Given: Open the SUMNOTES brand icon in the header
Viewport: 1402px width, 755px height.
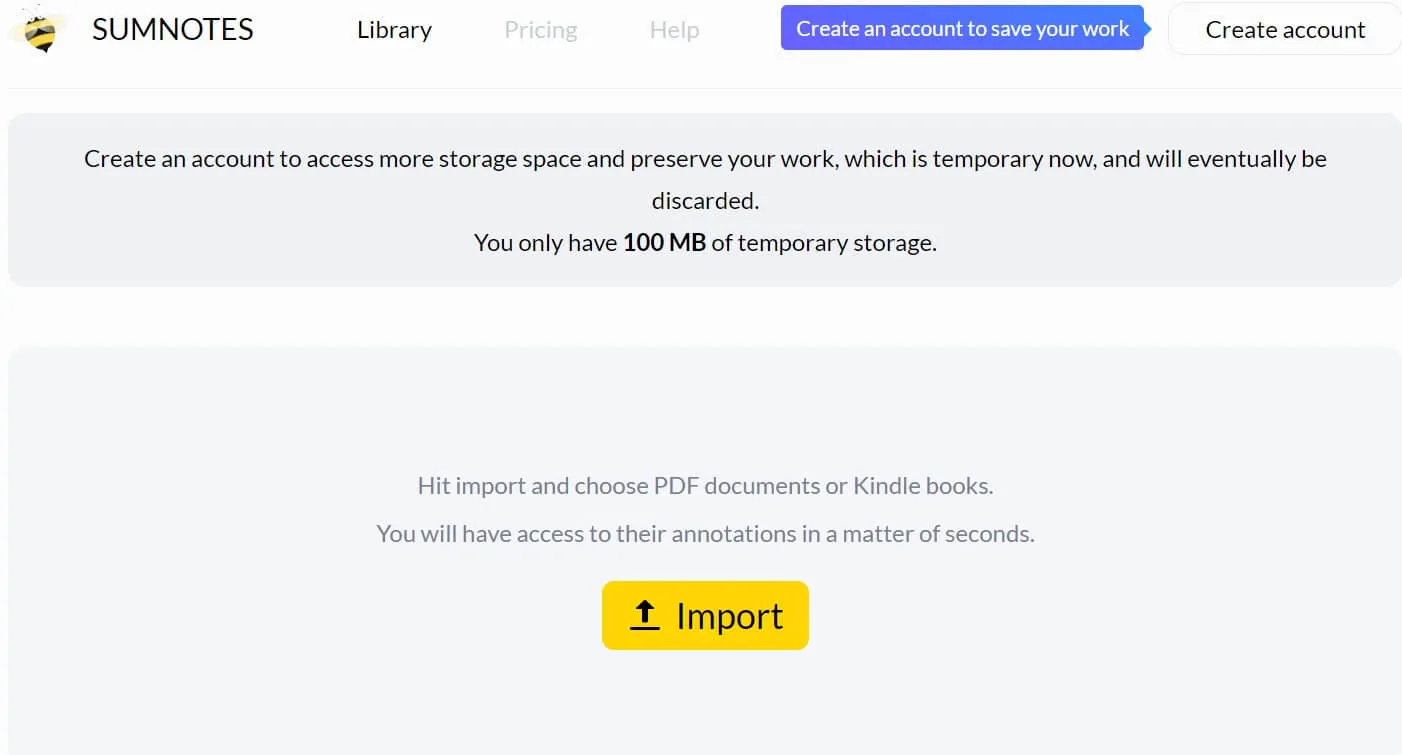Looking at the screenshot, I should coord(37,28).
